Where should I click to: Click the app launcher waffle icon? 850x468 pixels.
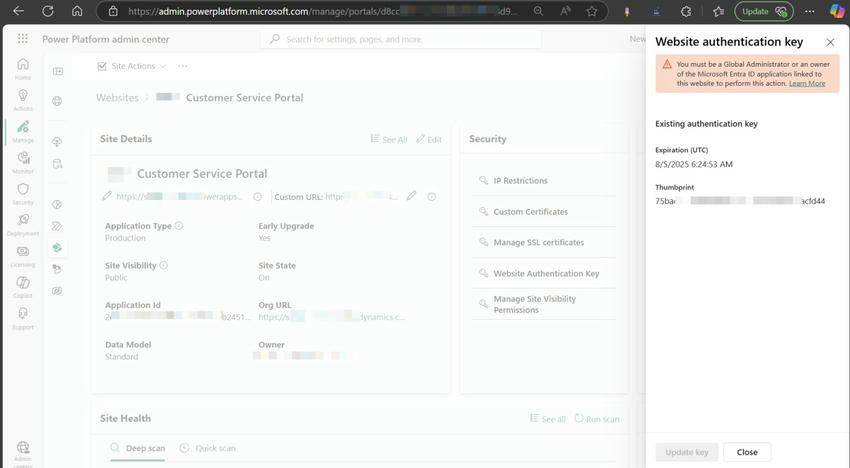click(x=23, y=39)
